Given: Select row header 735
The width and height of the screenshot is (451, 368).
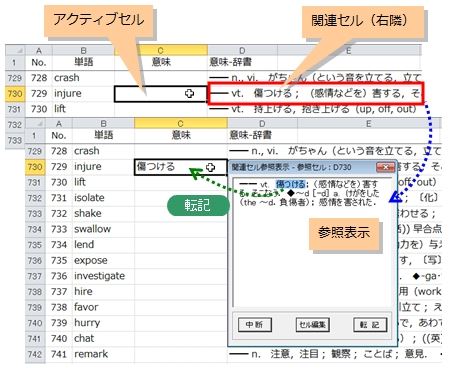Looking at the screenshot, I should pos(35,245).
